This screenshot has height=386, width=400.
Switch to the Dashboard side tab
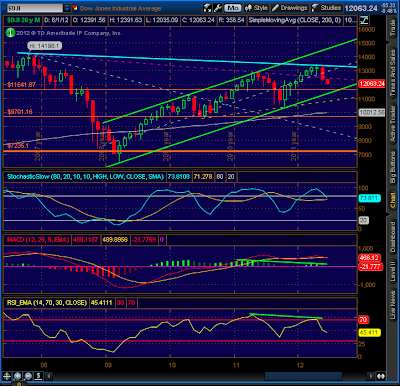pos(393,236)
